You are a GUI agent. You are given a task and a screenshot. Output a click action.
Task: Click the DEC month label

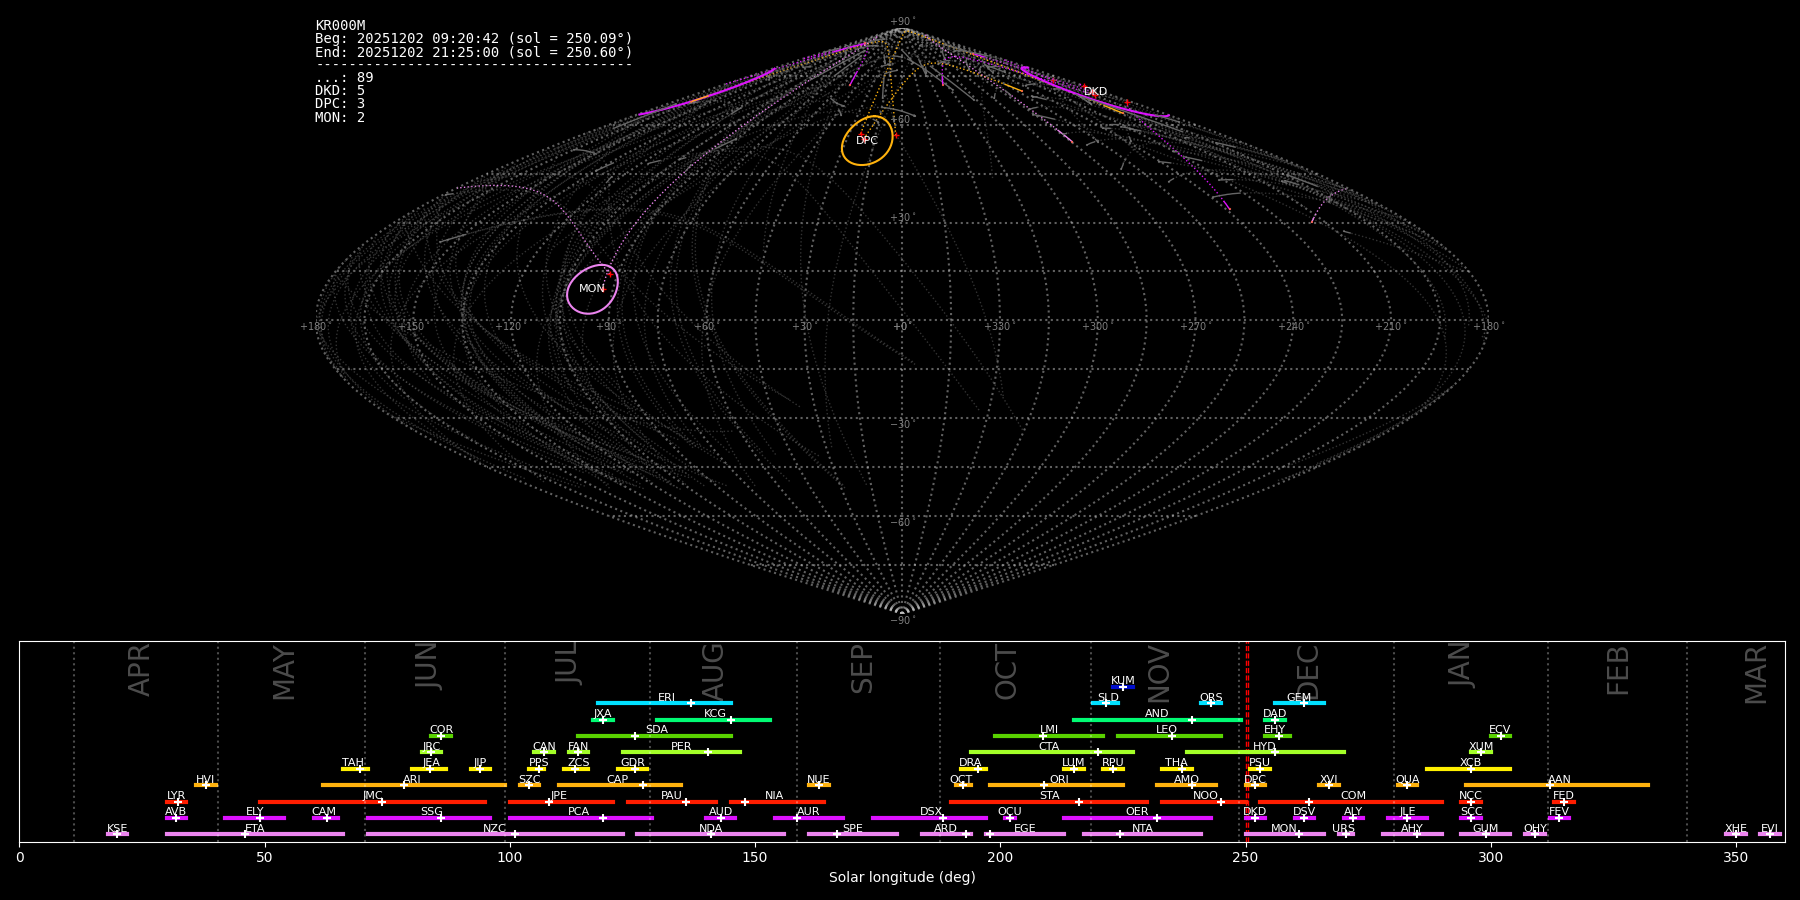(1308, 671)
